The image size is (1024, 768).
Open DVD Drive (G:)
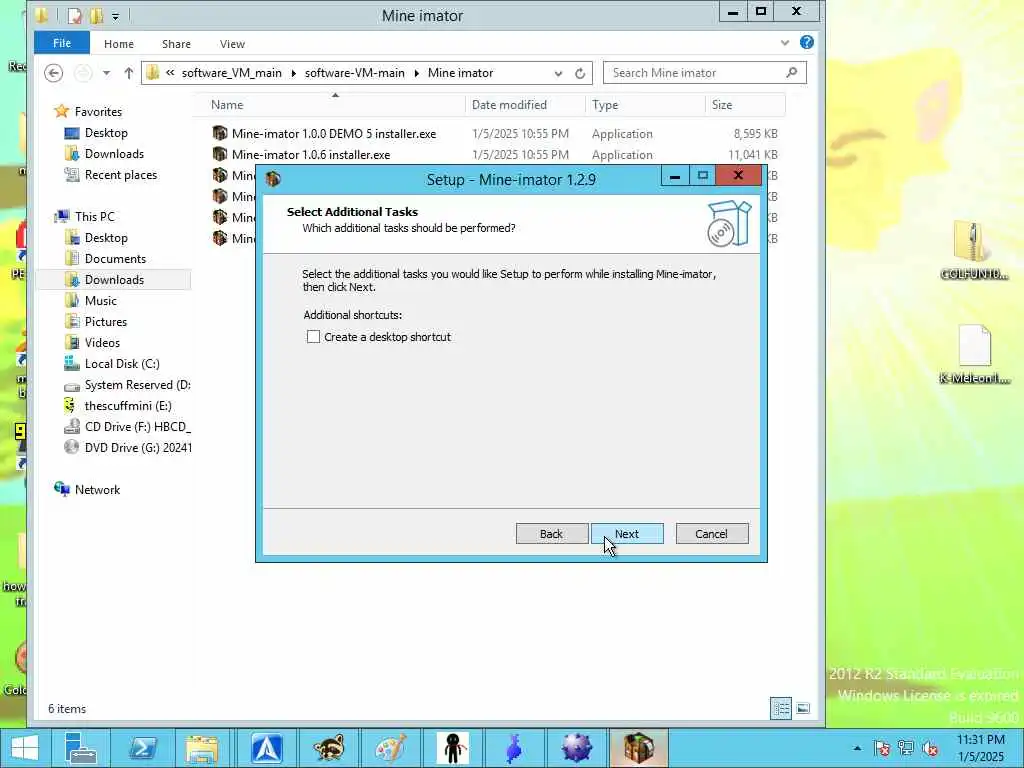click(138, 447)
